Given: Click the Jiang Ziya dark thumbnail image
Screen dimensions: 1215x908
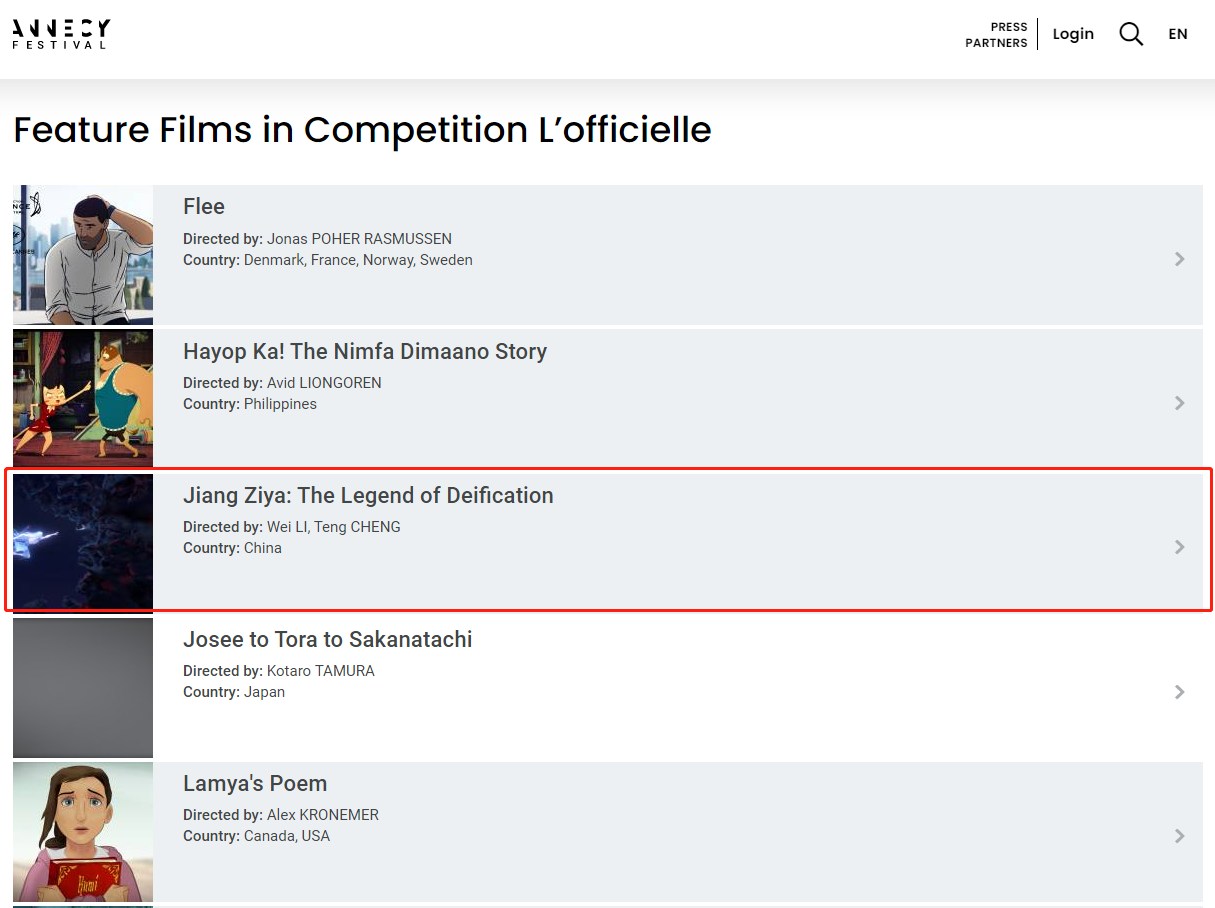Looking at the screenshot, I should 83,542.
